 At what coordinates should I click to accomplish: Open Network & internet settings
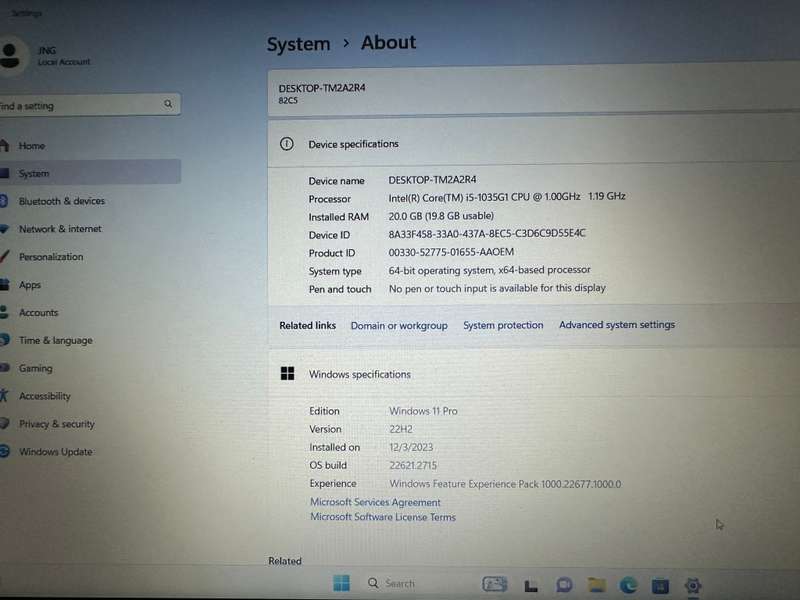point(90,229)
